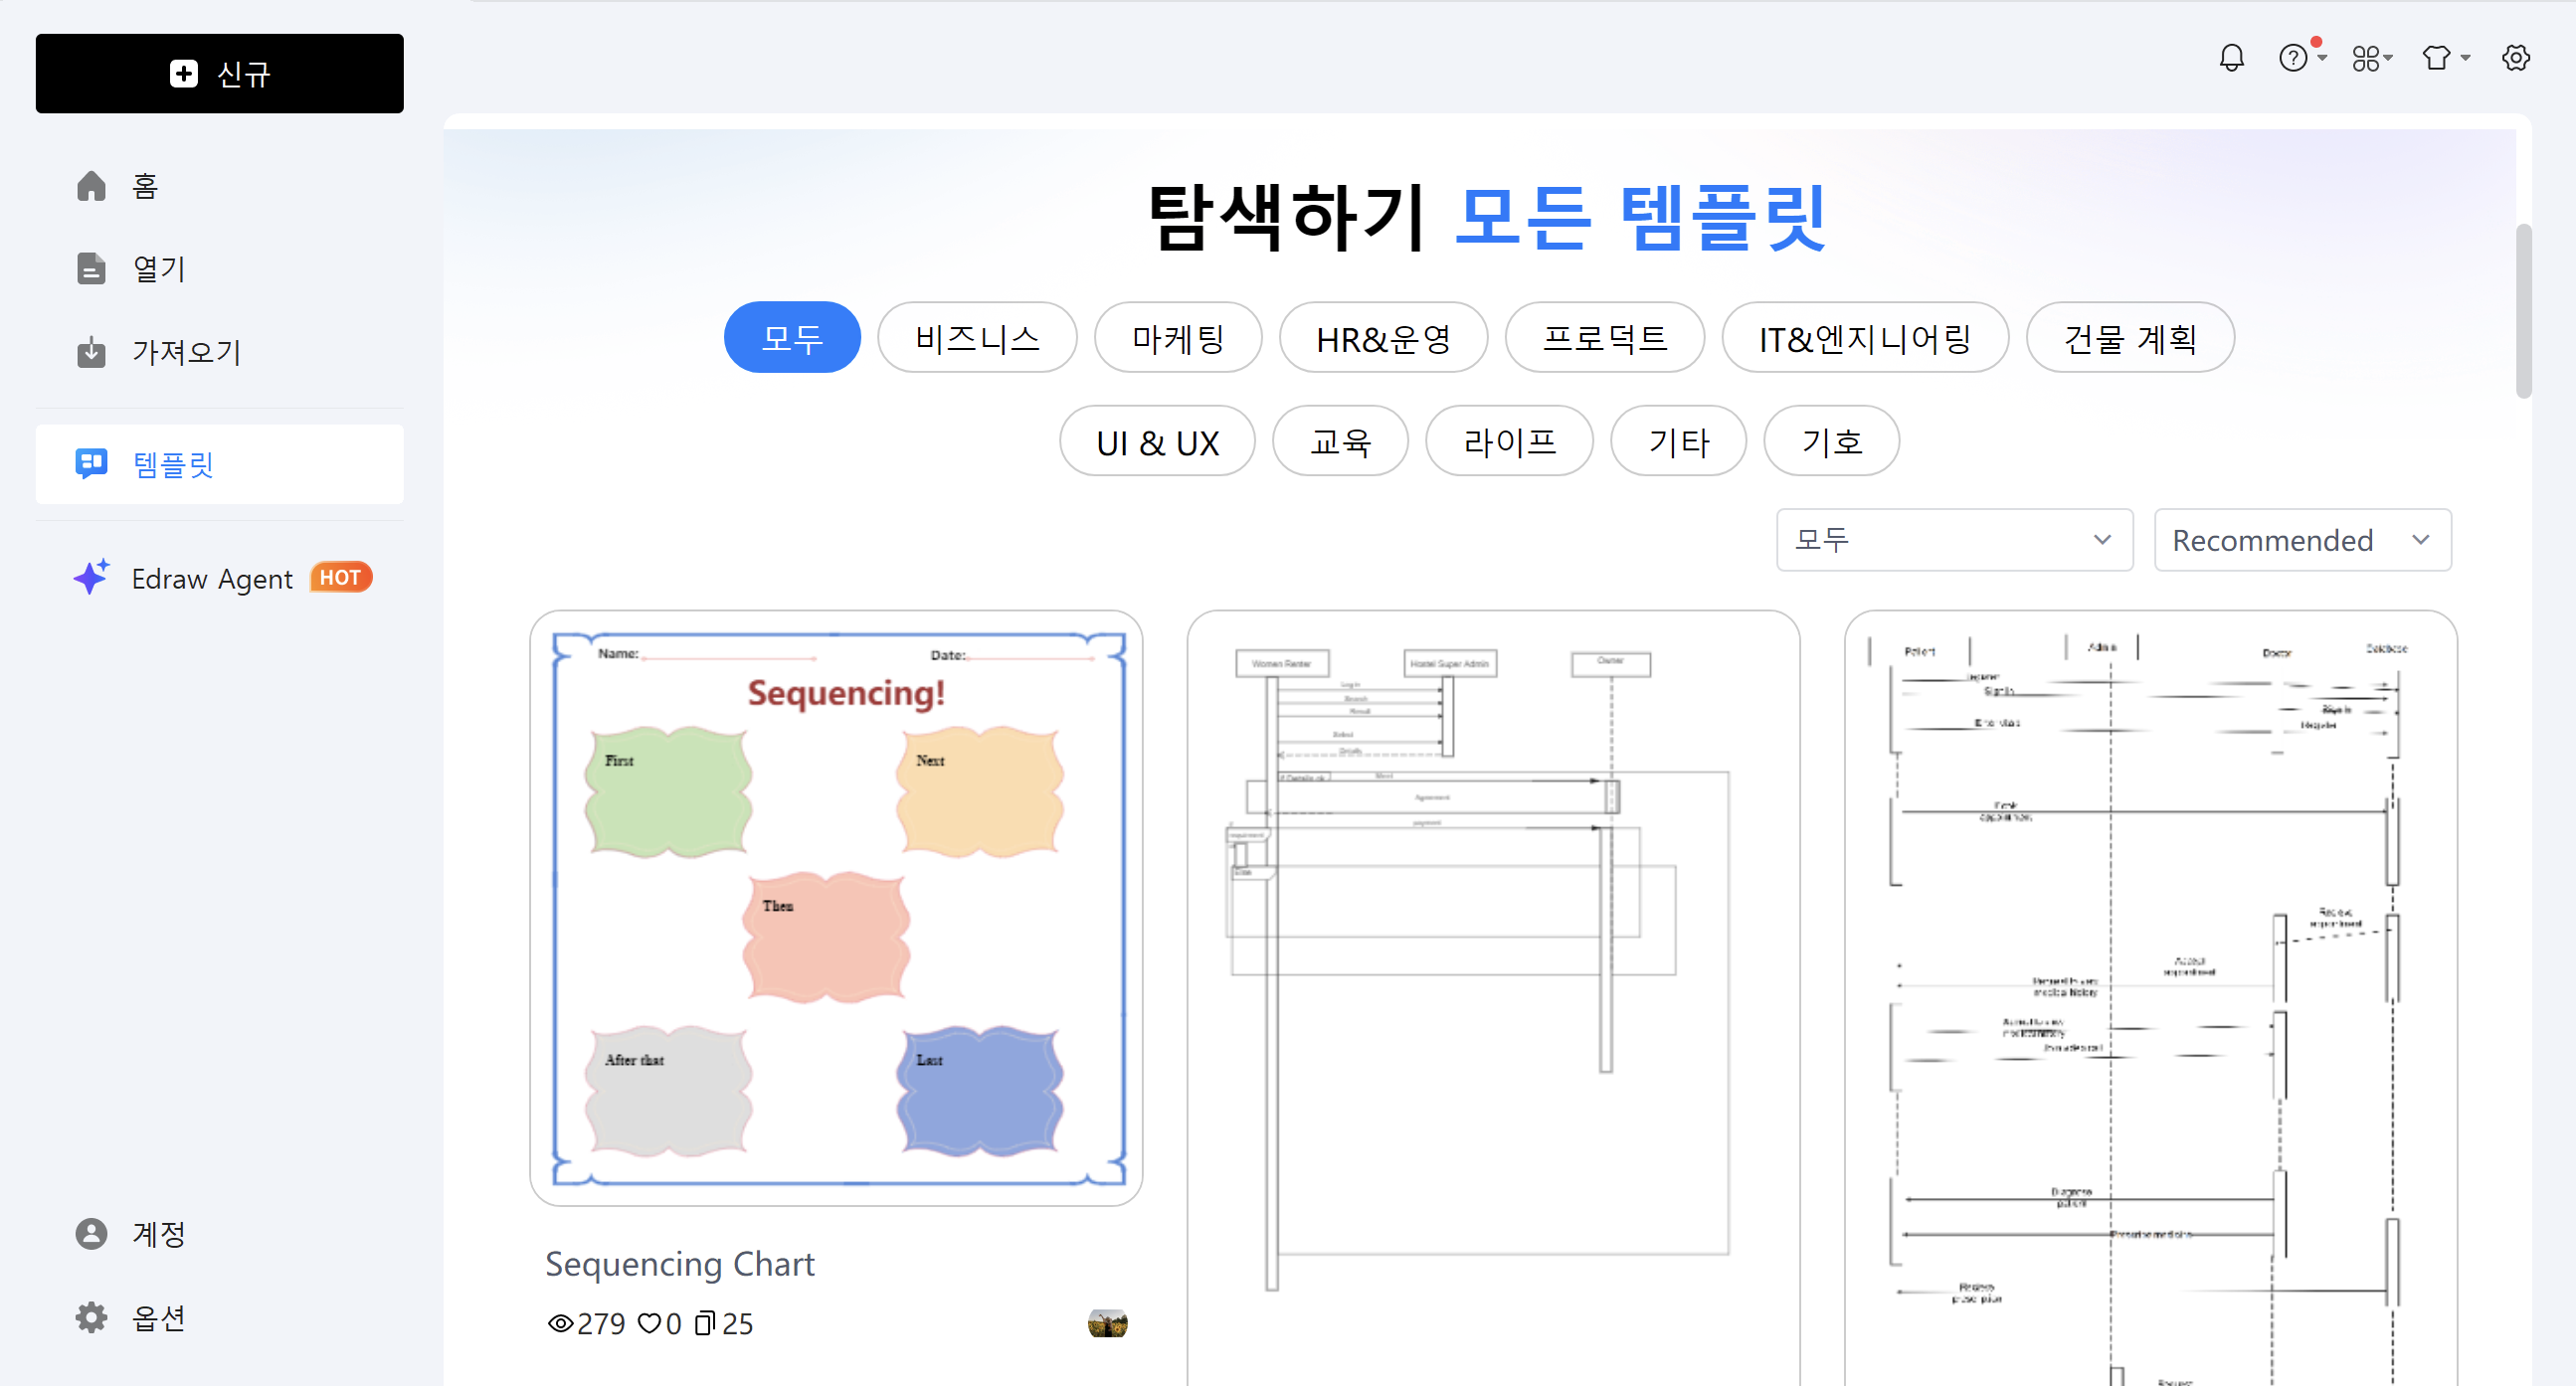Click the 신규 new document button

click(219, 73)
